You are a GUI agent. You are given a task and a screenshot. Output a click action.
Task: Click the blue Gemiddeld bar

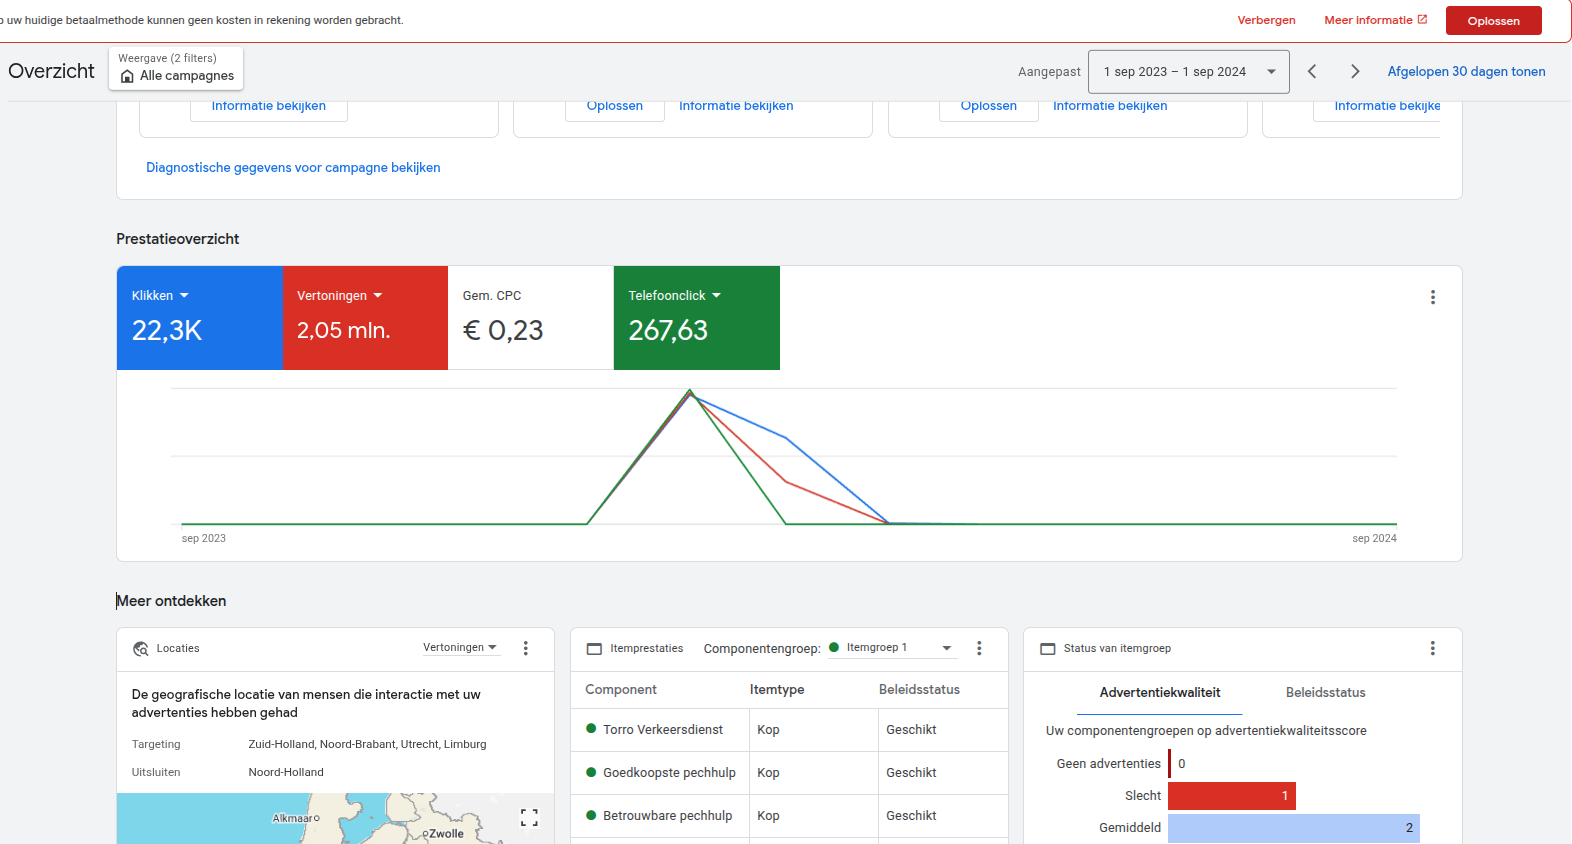1294,828
